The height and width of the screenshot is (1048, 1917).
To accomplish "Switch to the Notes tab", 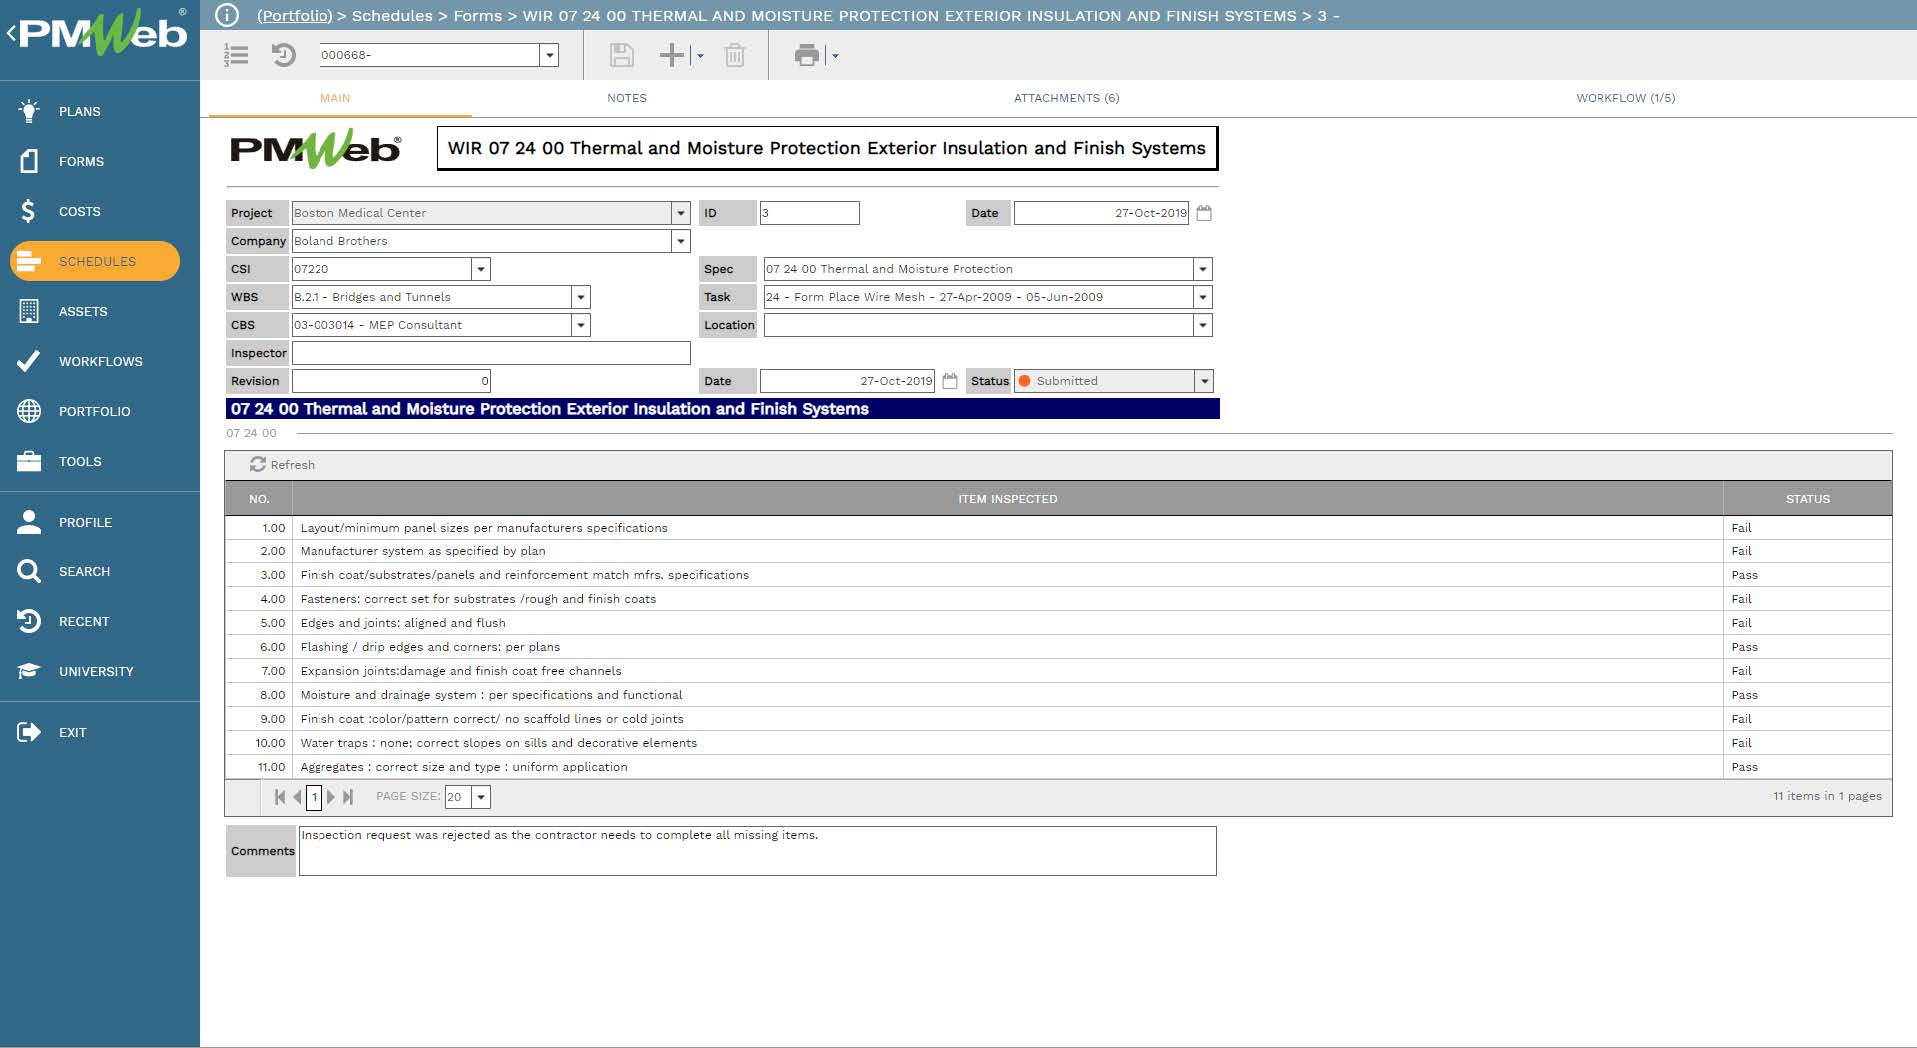I will coord(627,98).
